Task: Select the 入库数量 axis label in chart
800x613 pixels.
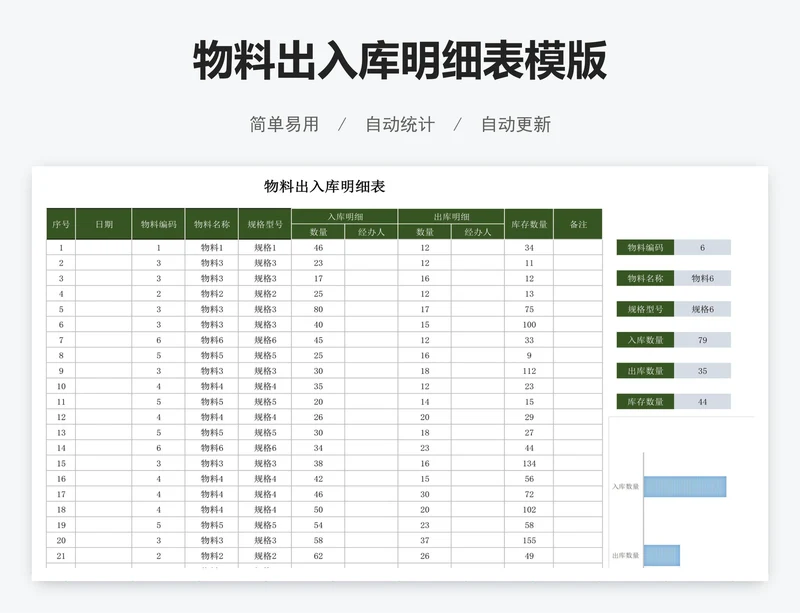Action: click(626, 486)
